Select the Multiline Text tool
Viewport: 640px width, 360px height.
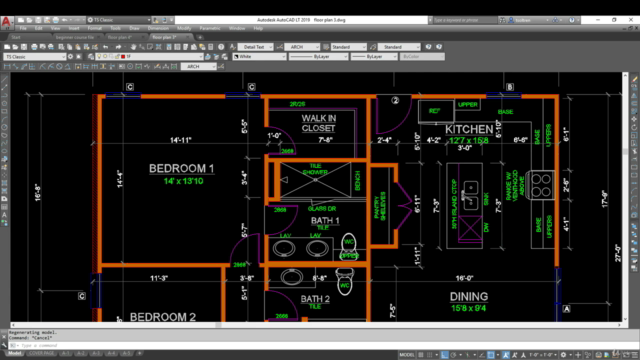[x=4, y=215]
